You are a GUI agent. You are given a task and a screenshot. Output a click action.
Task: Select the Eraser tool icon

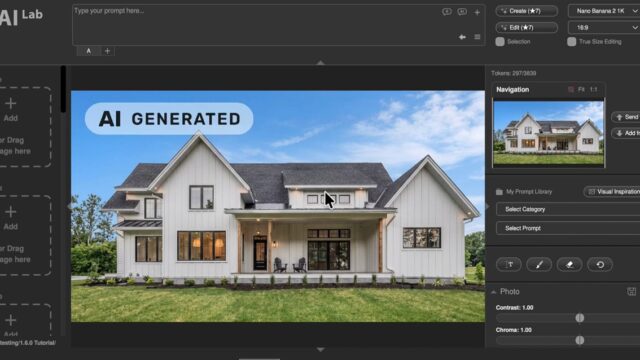tap(569, 264)
